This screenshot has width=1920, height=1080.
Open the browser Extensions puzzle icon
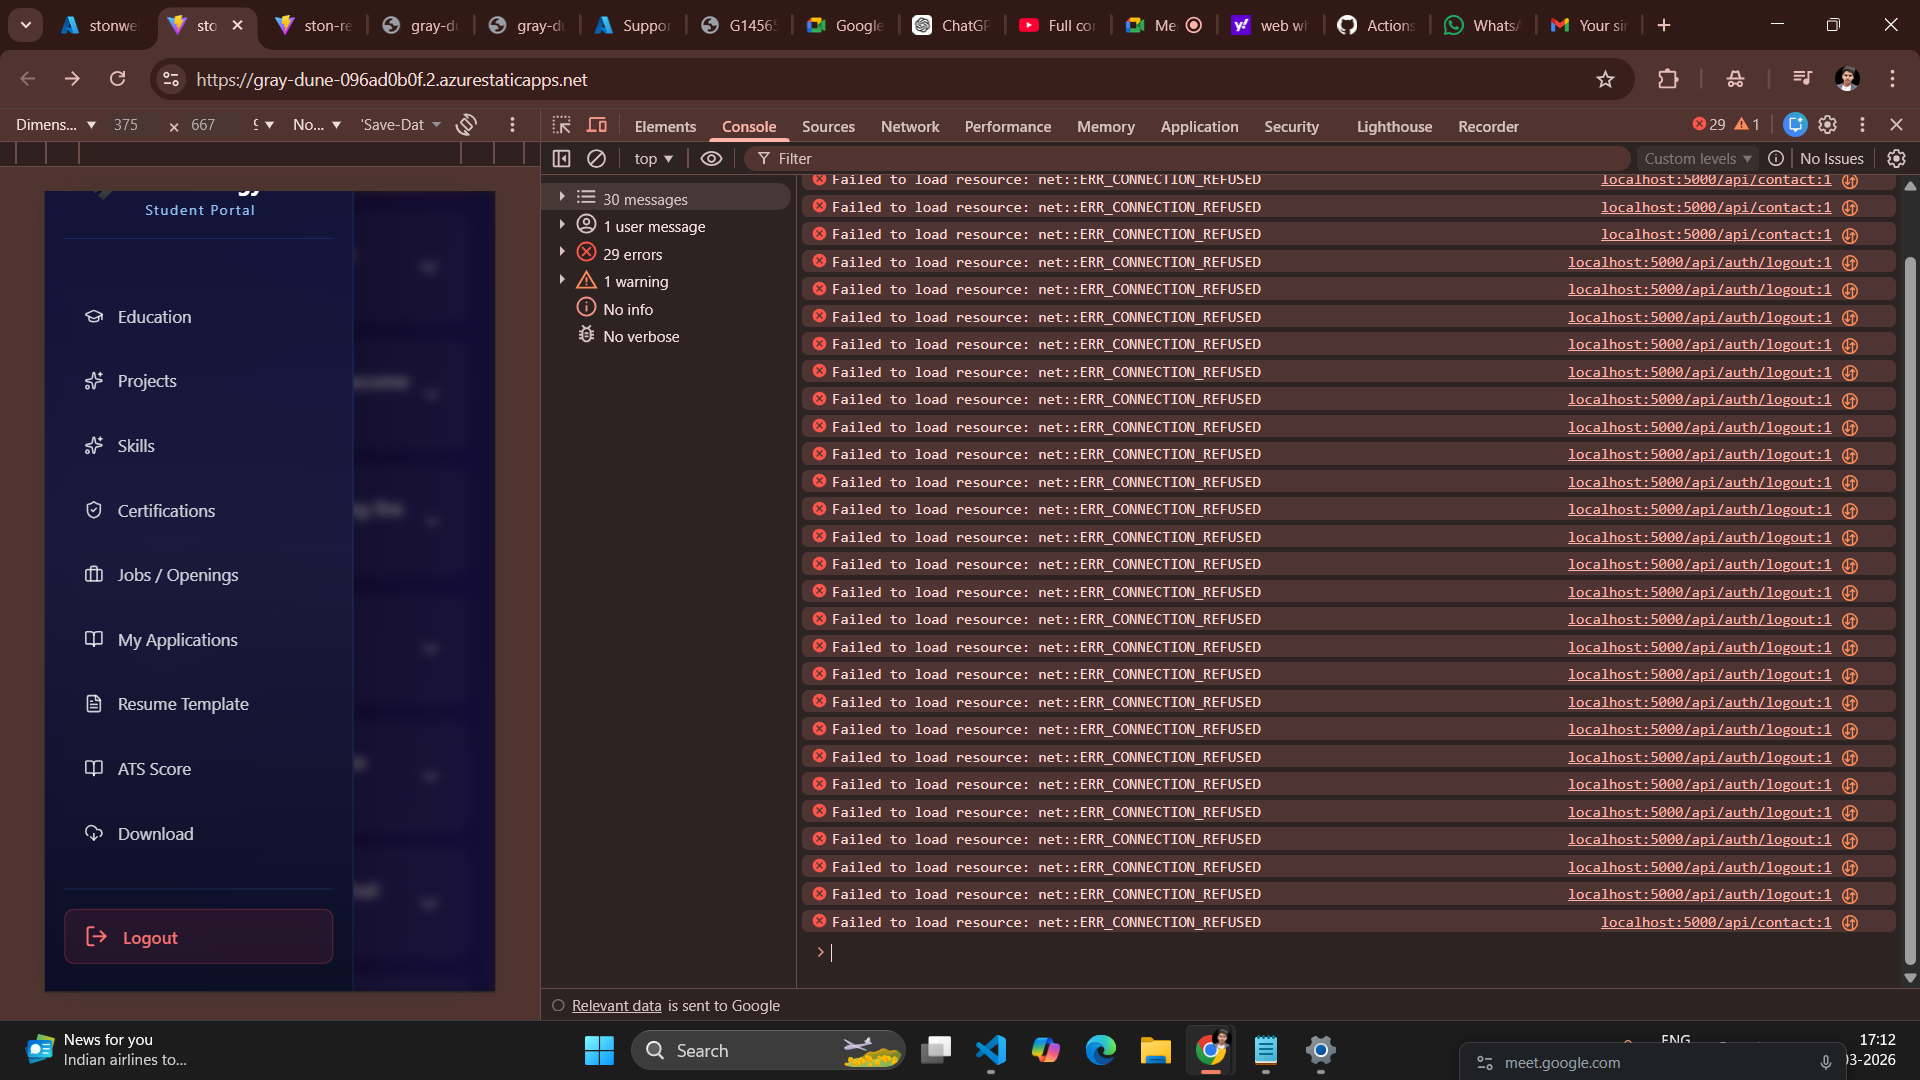[x=1666, y=79]
